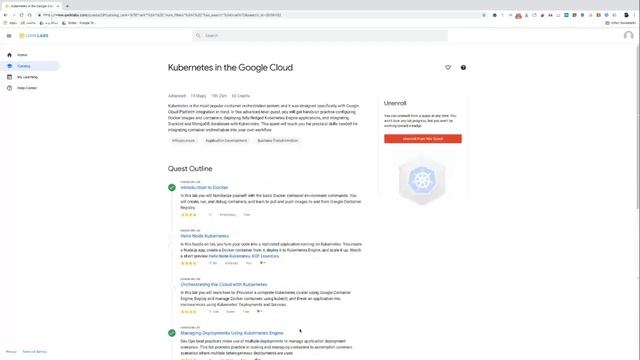Close the Kubernetes browser tab
Viewport: 640px width, 360px height.
tap(58, 6)
